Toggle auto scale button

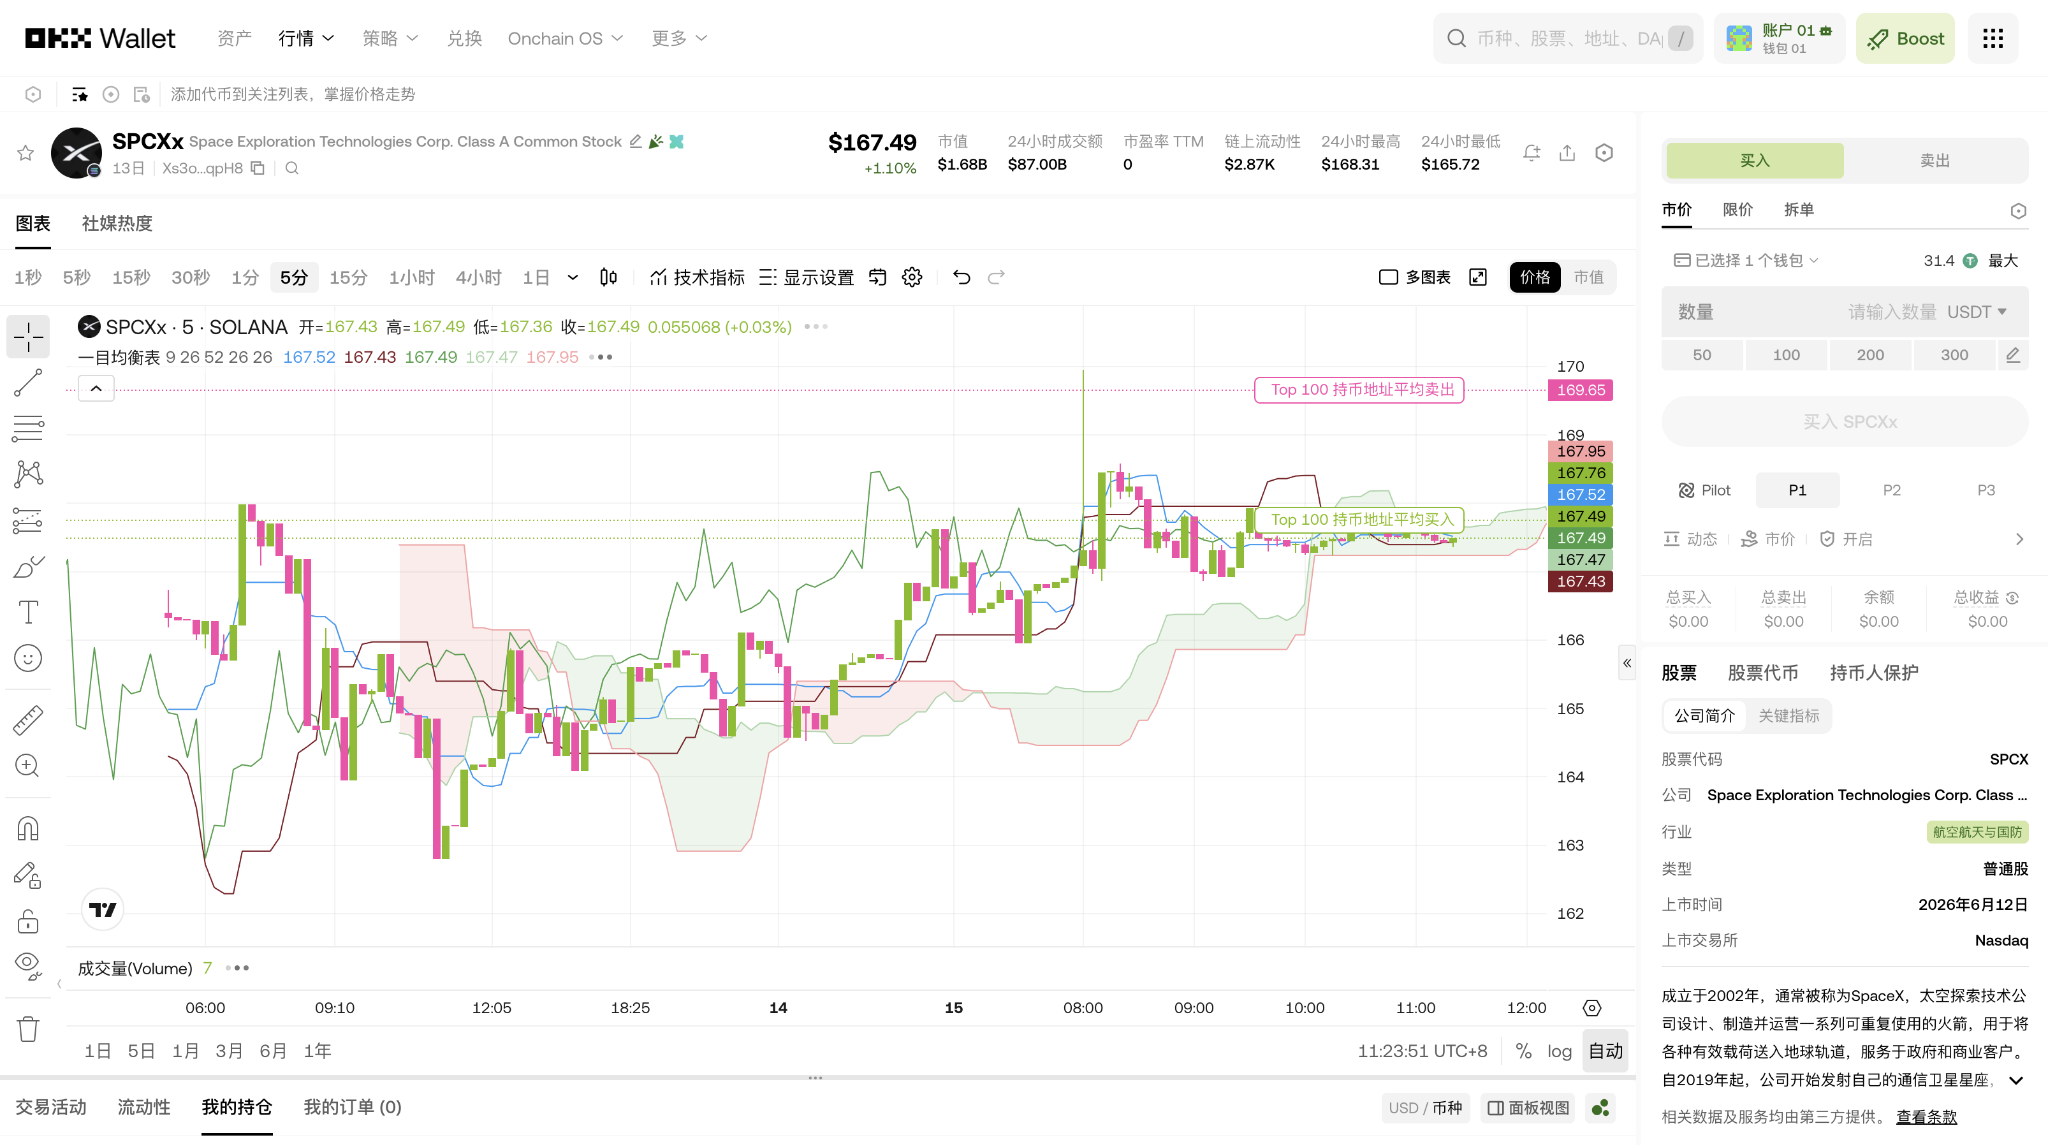coord(1606,1051)
